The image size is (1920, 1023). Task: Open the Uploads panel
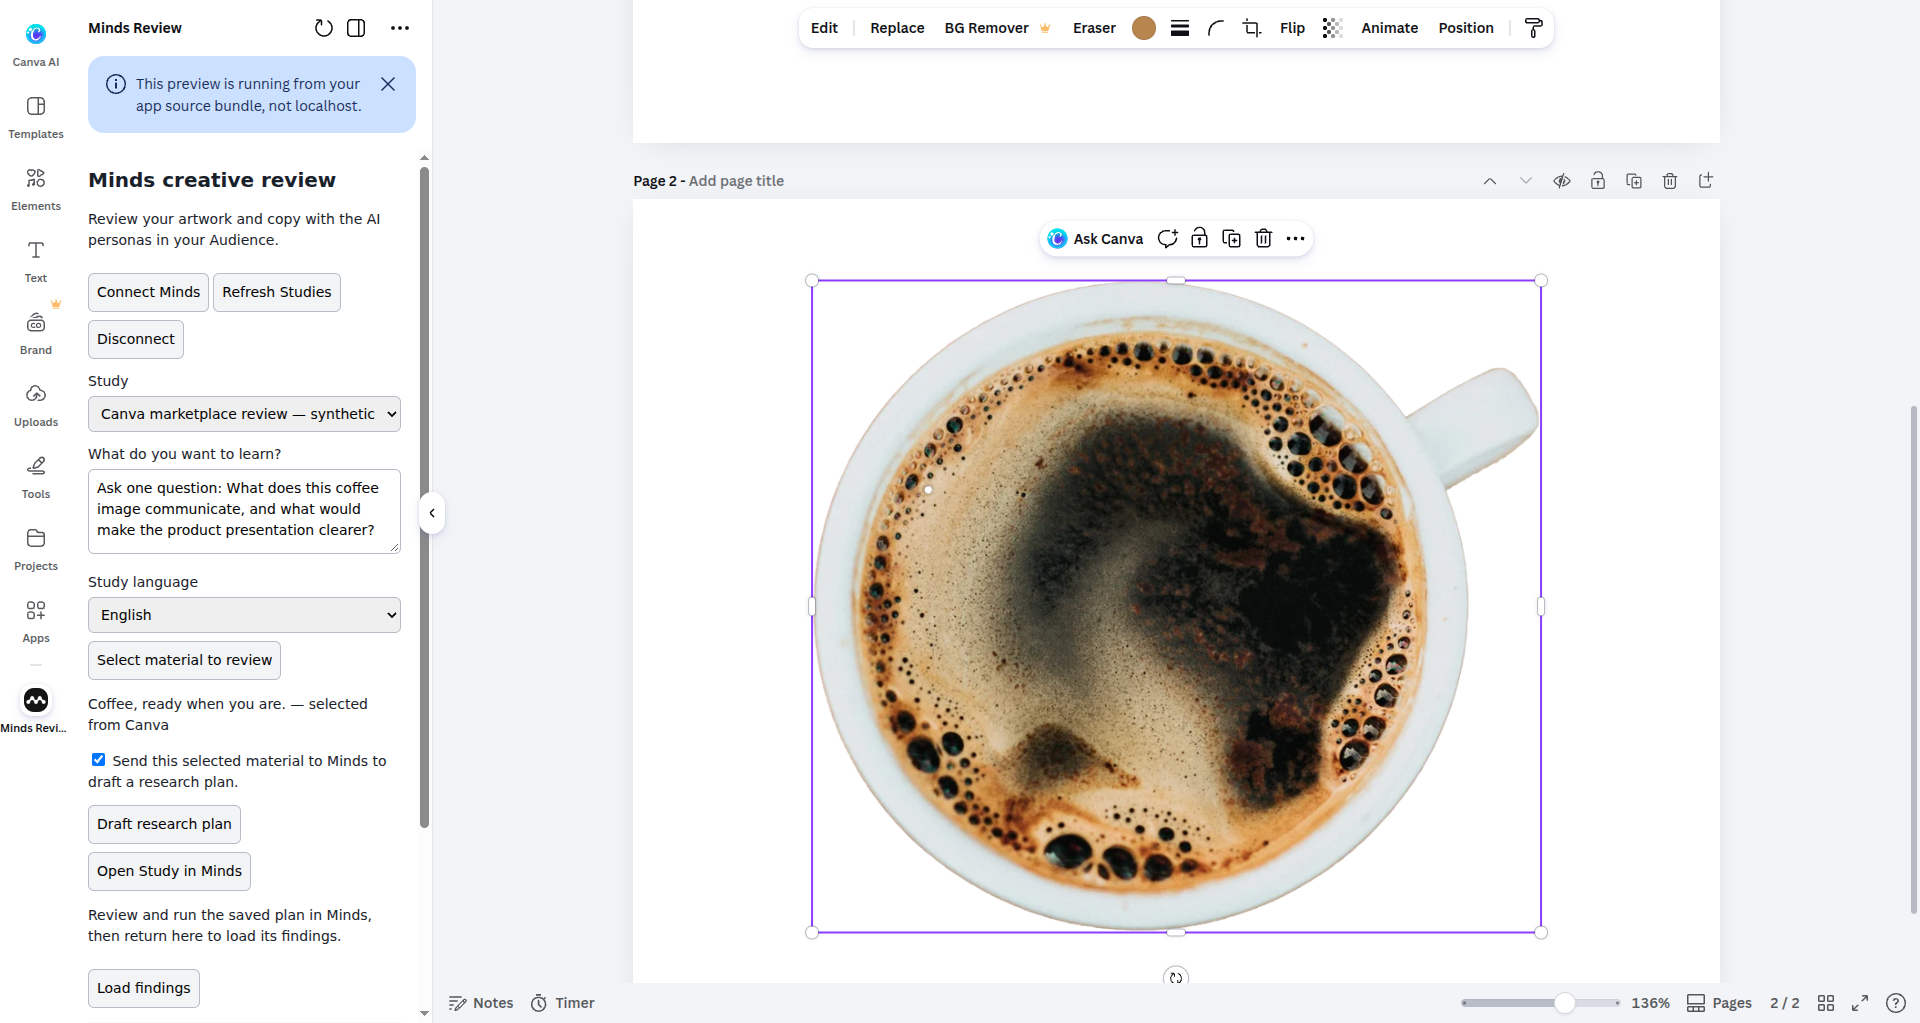point(36,405)
